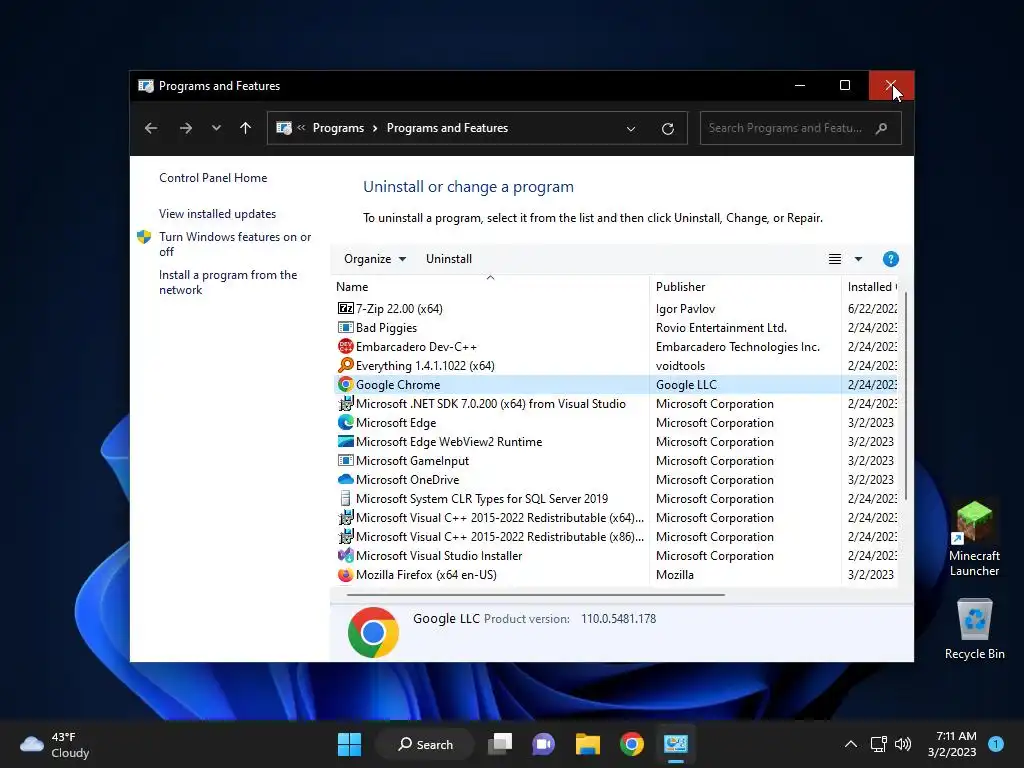Go back using the back arrow
Screen dimensions: 1024x768
click(x=151, y=128)
